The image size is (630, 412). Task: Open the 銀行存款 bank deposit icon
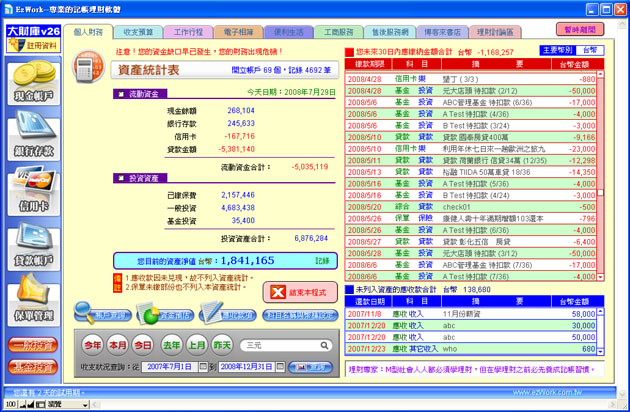pos(33,141)
